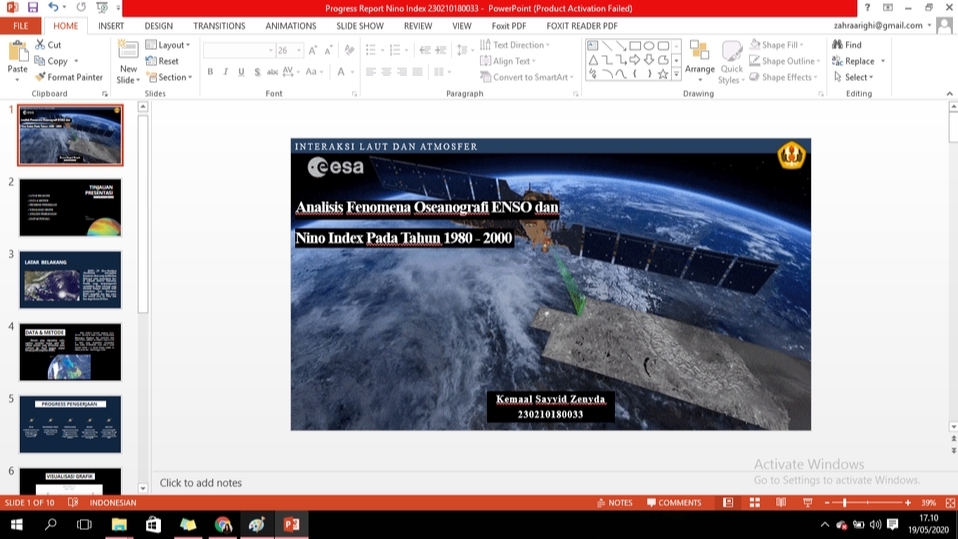Fit slide to current window
958x539 pixels.
click(x=950, y=502)
